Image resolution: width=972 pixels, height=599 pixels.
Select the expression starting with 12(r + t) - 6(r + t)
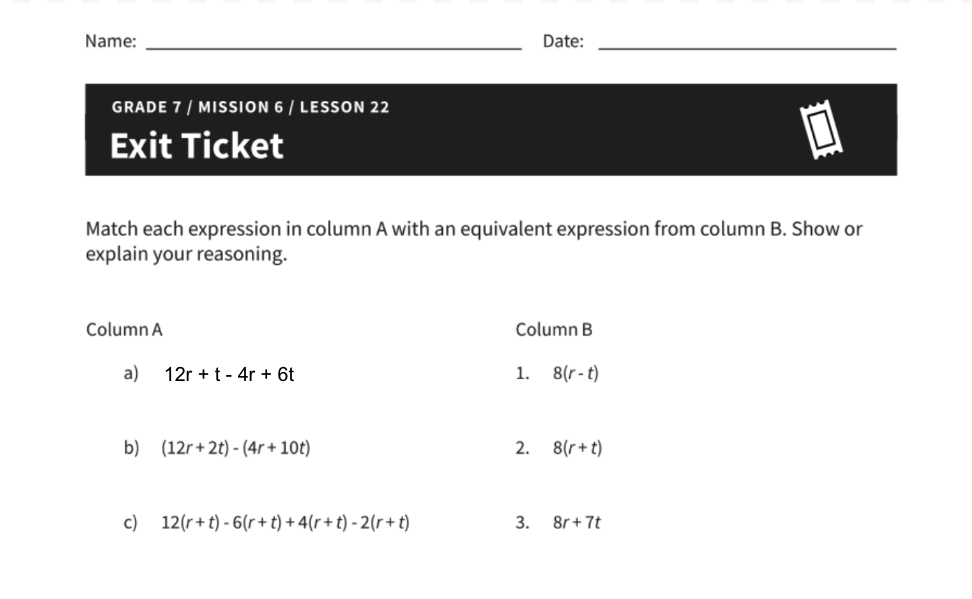(285, 522)
